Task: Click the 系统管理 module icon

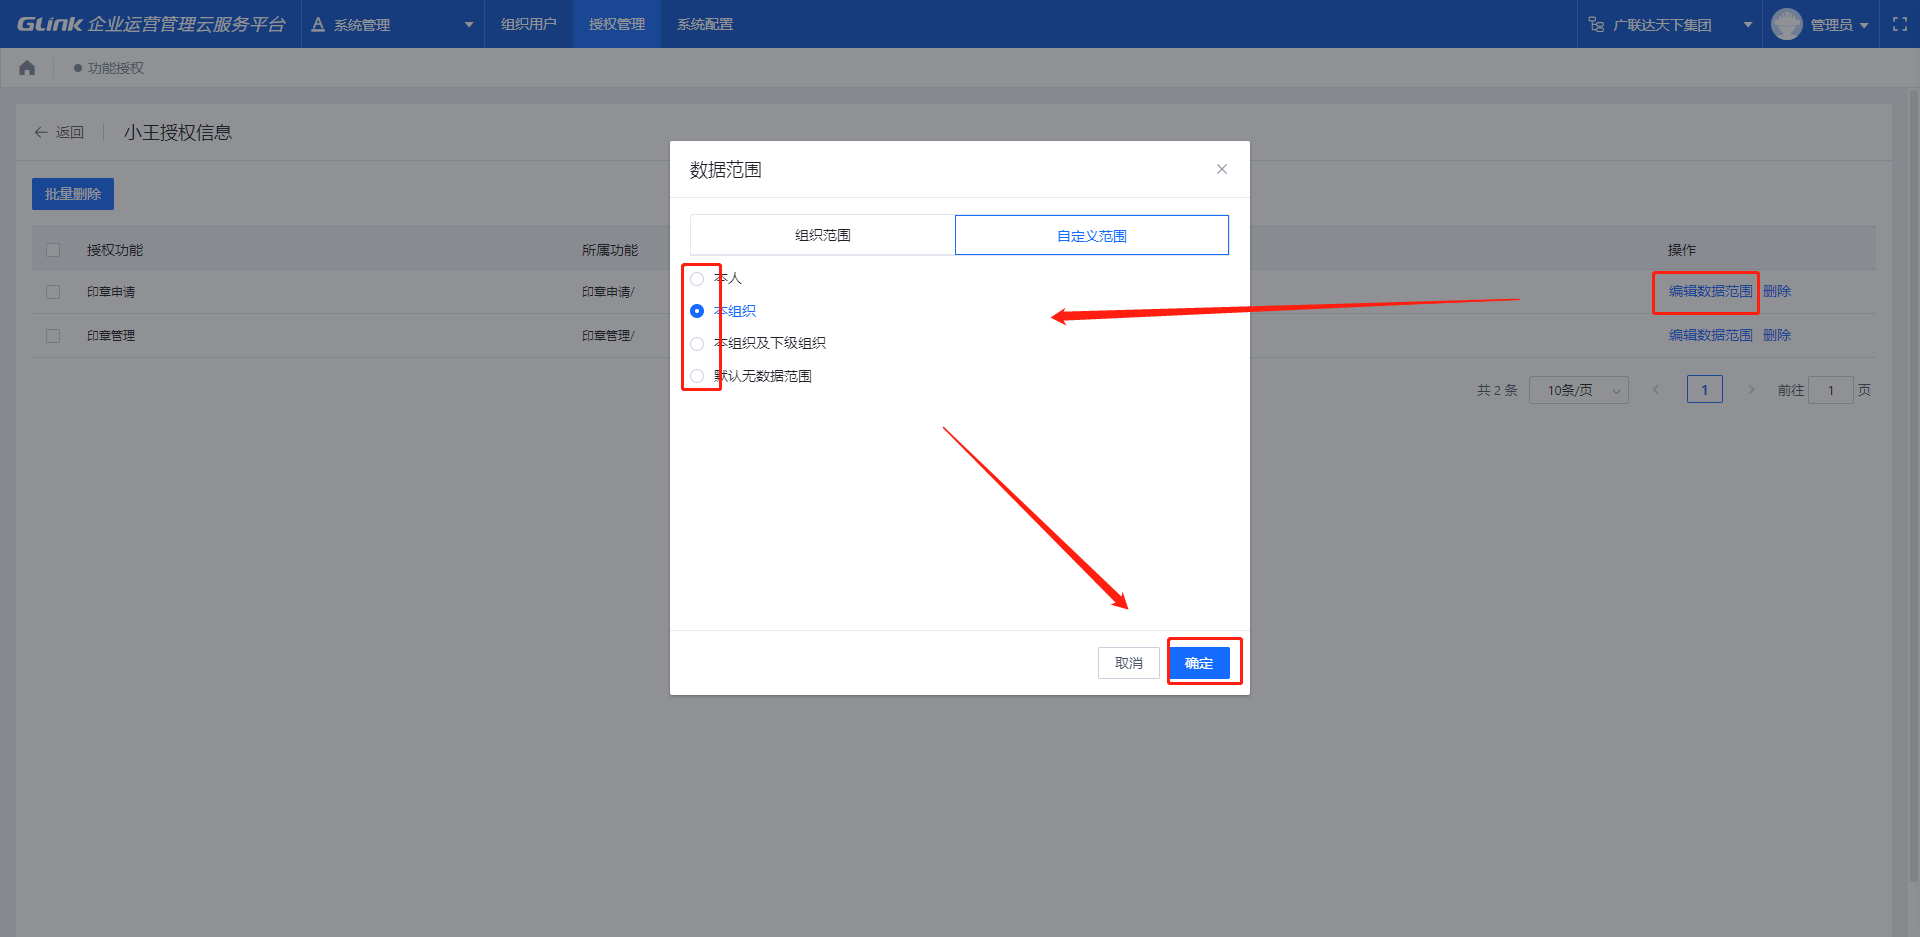Action: (x=318, y=24)
